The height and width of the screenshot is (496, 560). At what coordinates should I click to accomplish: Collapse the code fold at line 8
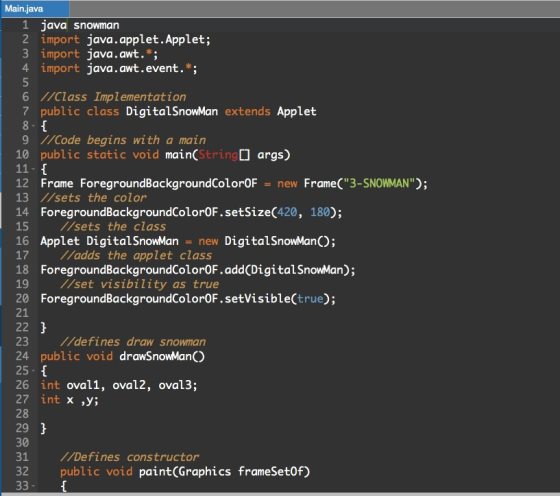pos(33,126)
